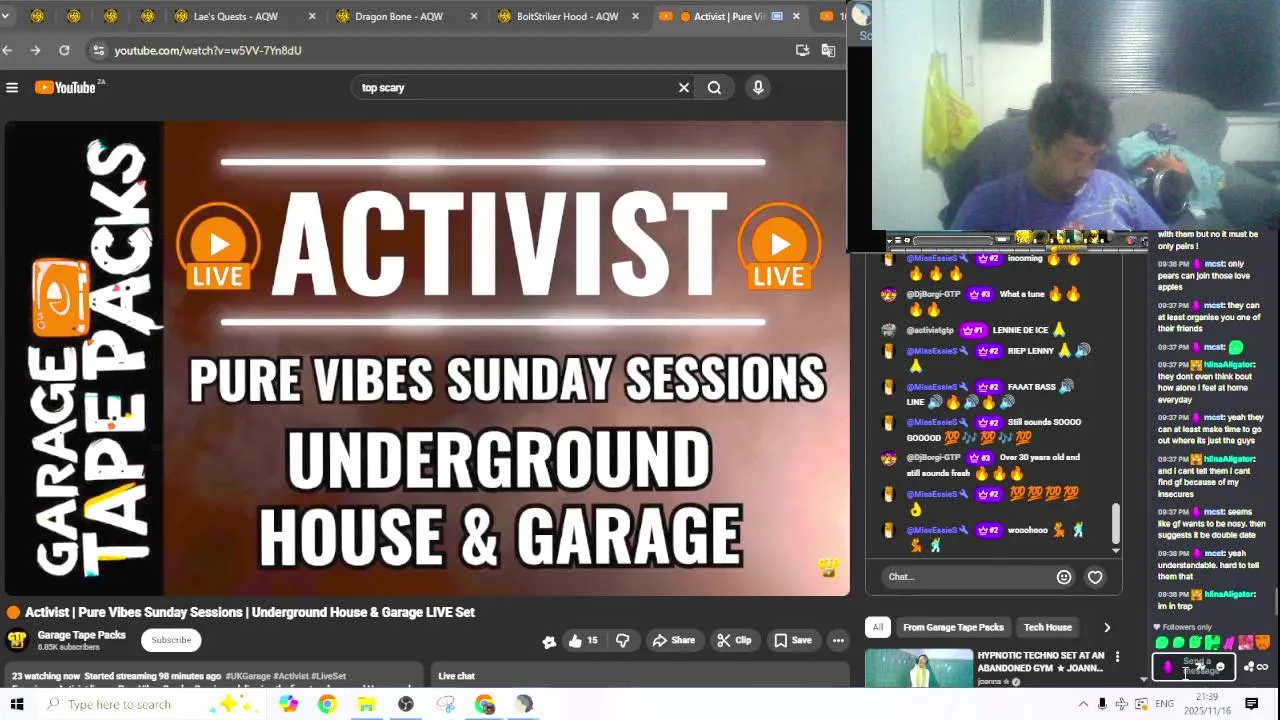Reload the YouTube page
This screenshot has width=1280, height=720.
click(64, 50)
